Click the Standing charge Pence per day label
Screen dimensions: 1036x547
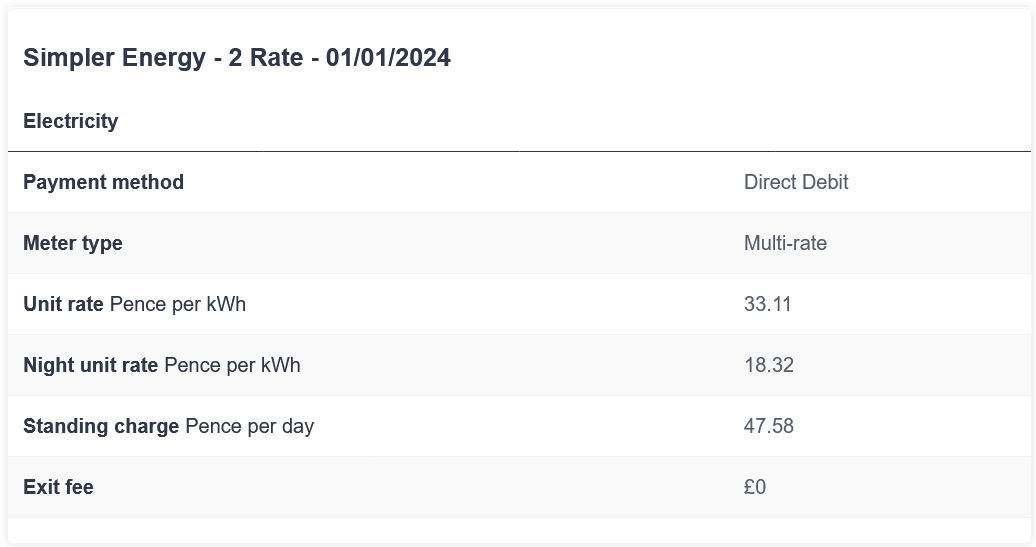(168, 426)
